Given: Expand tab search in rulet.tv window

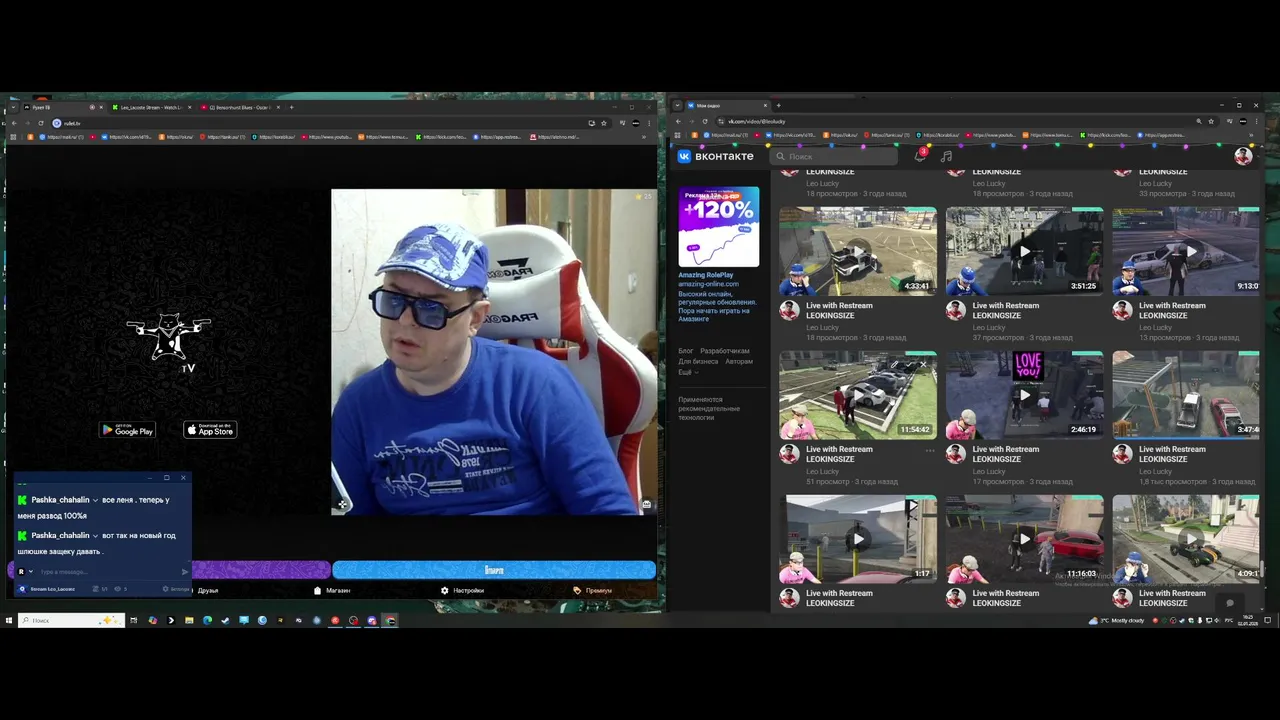Looking at the screenshot, I should pos(12,107).
